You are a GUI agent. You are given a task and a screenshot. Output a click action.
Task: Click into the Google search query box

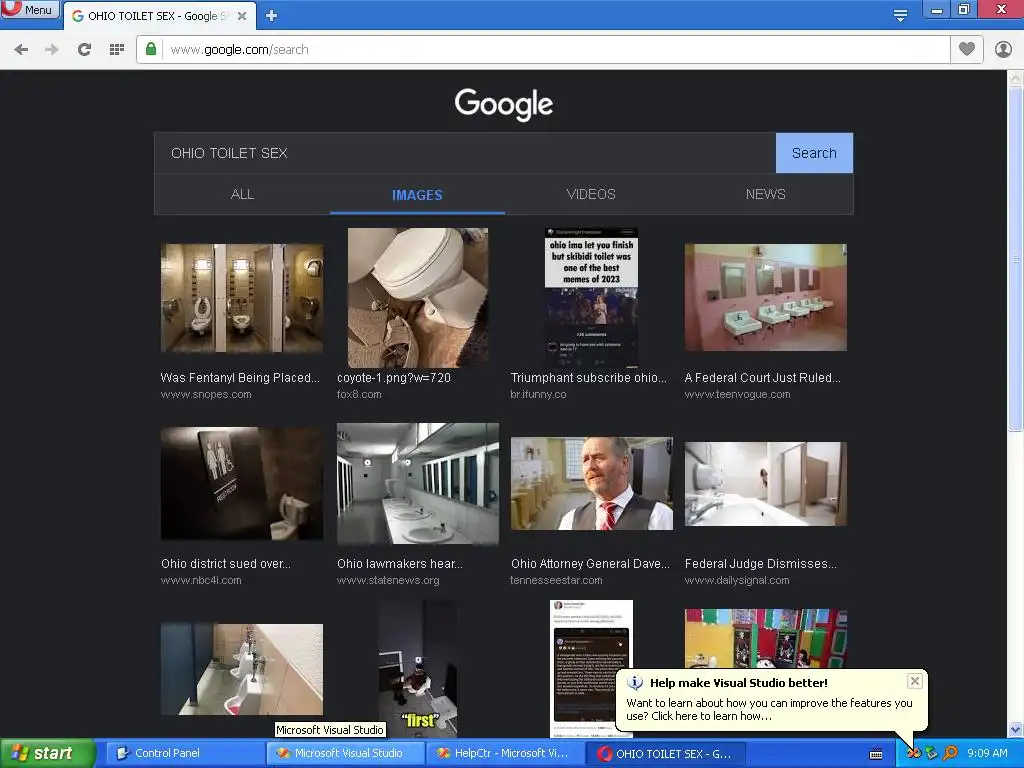click(465, 153)
